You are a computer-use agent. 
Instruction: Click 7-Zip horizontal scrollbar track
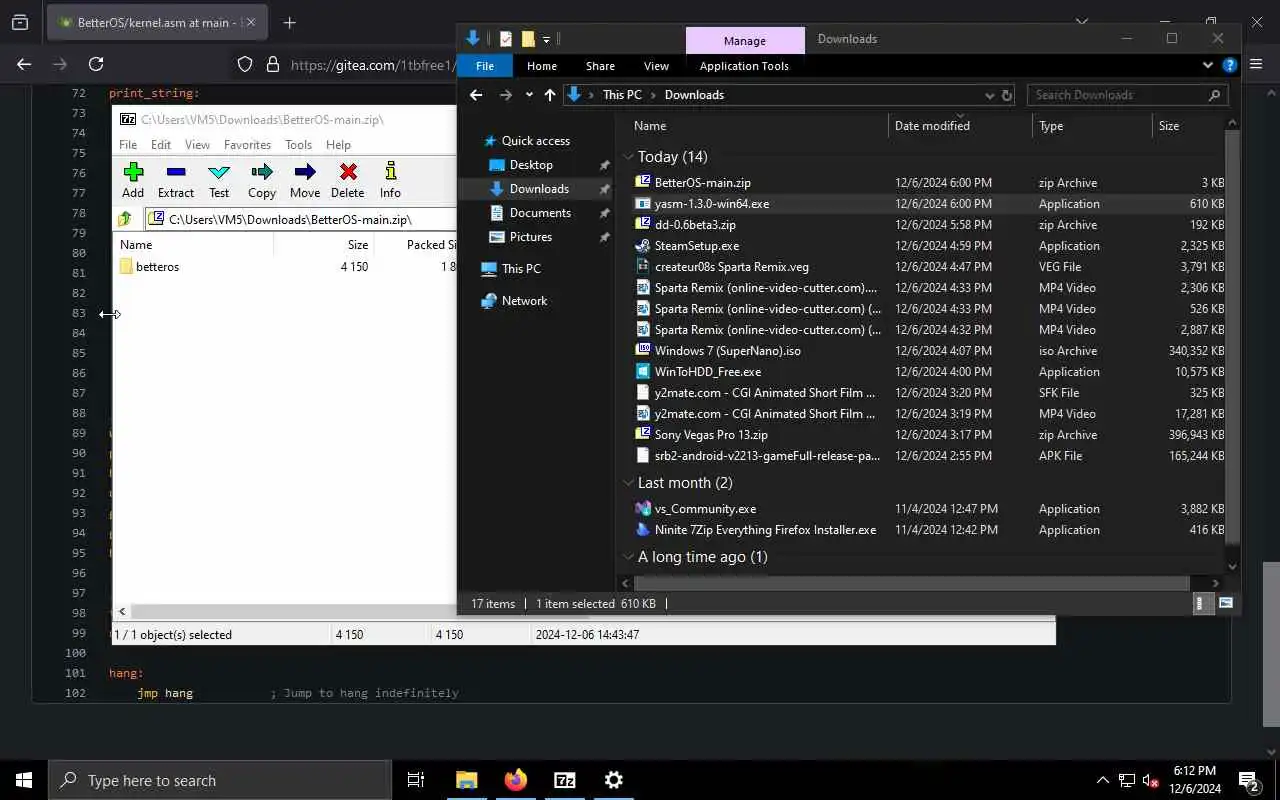(292, 611)
